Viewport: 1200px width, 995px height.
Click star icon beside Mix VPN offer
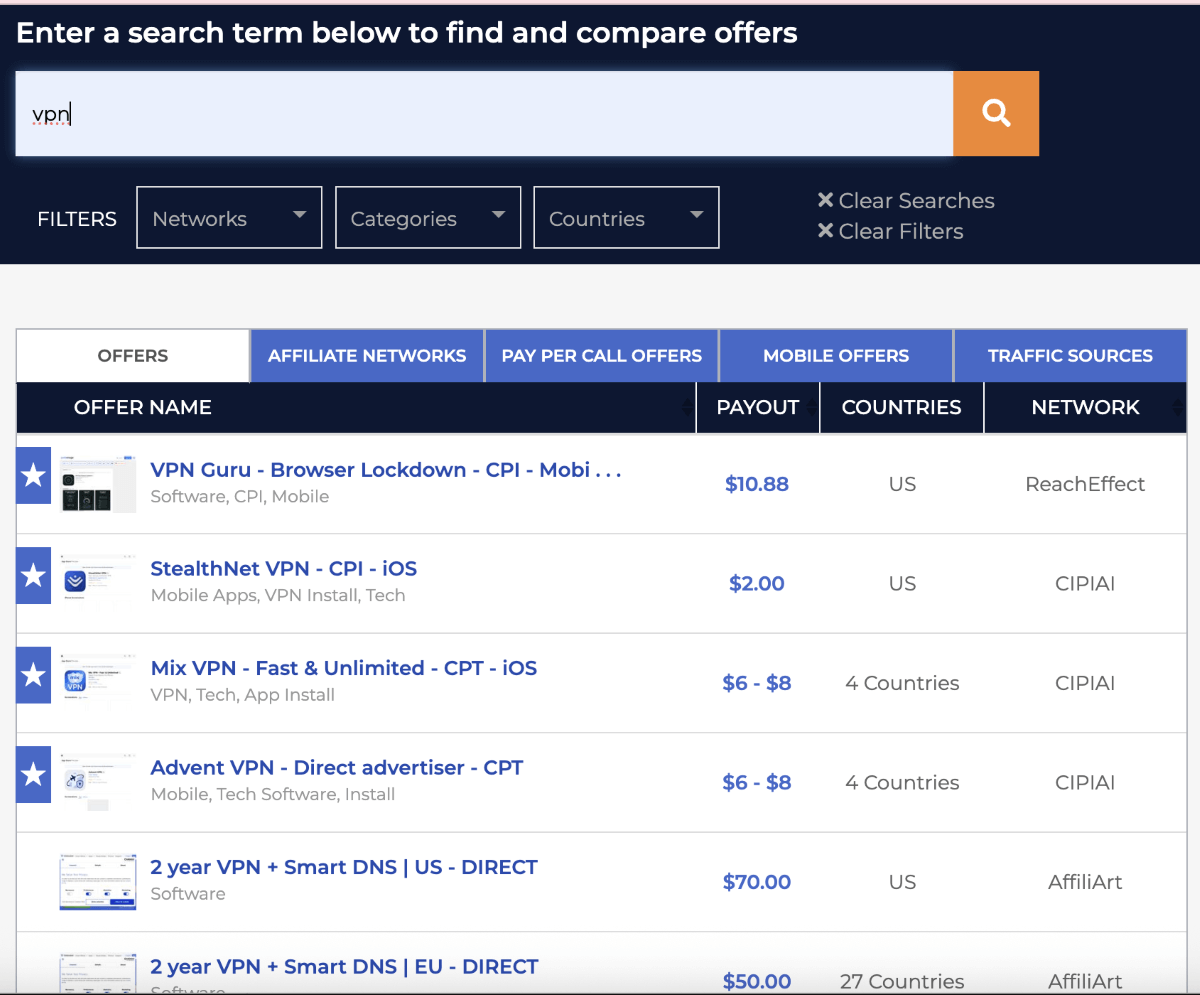point(33,675)
